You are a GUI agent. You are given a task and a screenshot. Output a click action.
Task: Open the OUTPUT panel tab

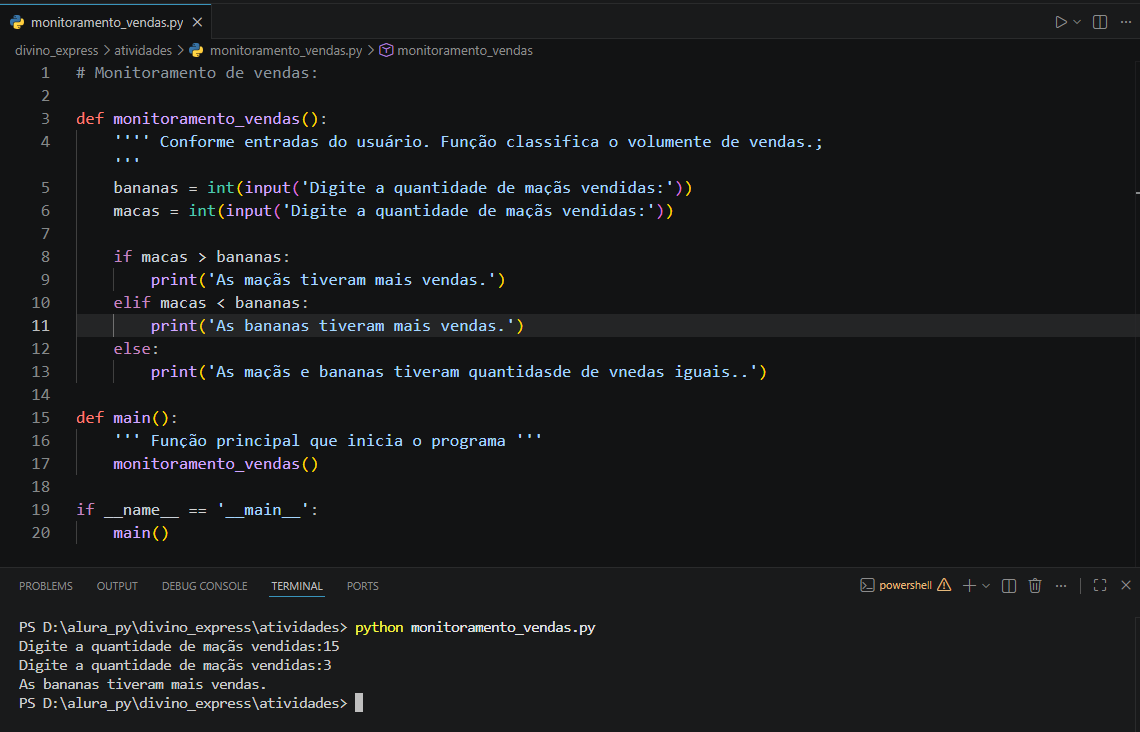tap(117, 586)
